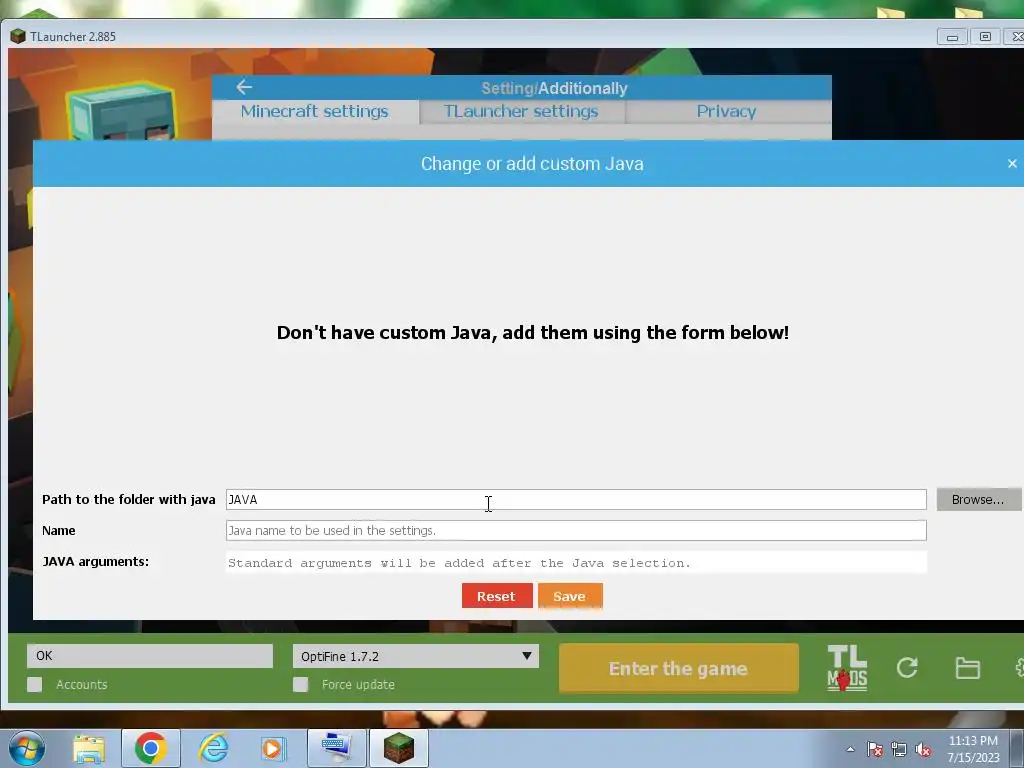Click the on-screen keyboard taskbar icon
The height and width of the screenshot is (768, 1024).
tap(336, 748)
